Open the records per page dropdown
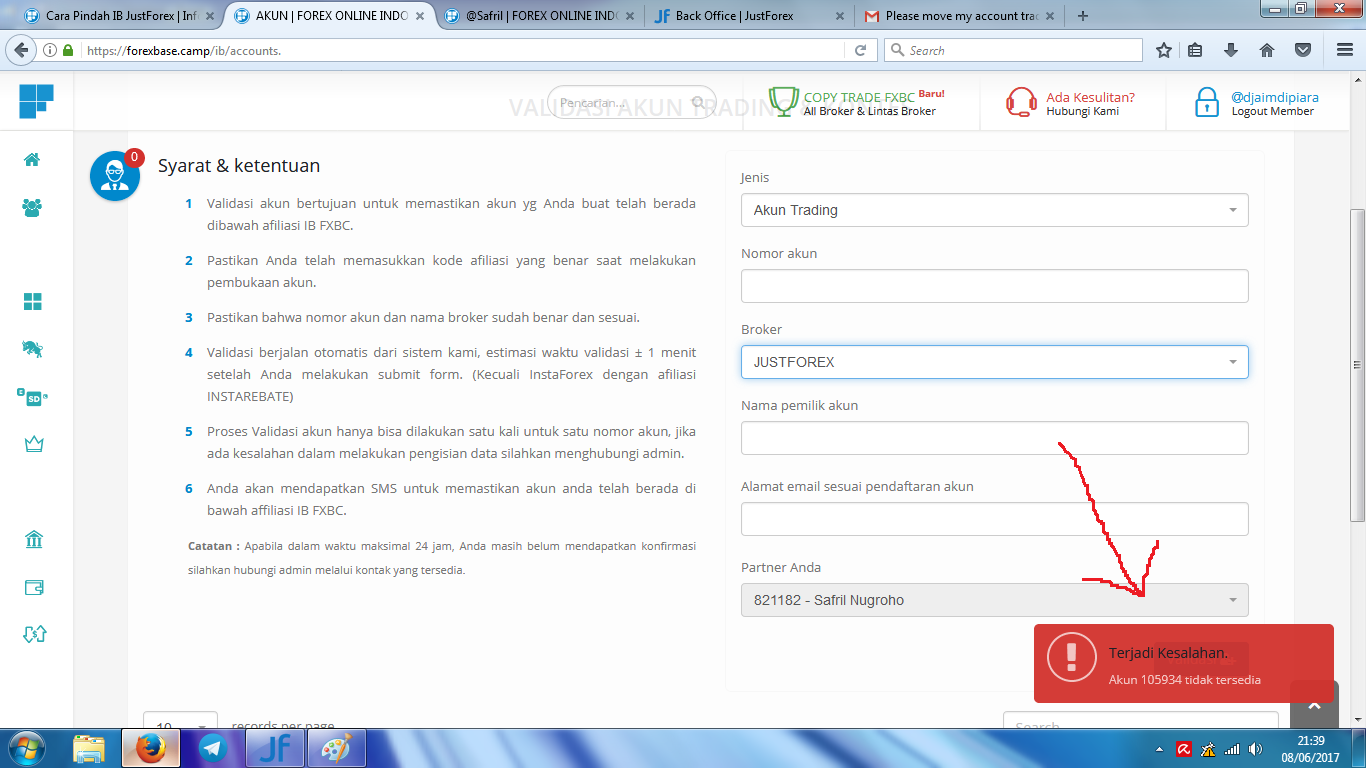The width and height of the screenshot is (1366, 768). (181, 725)
